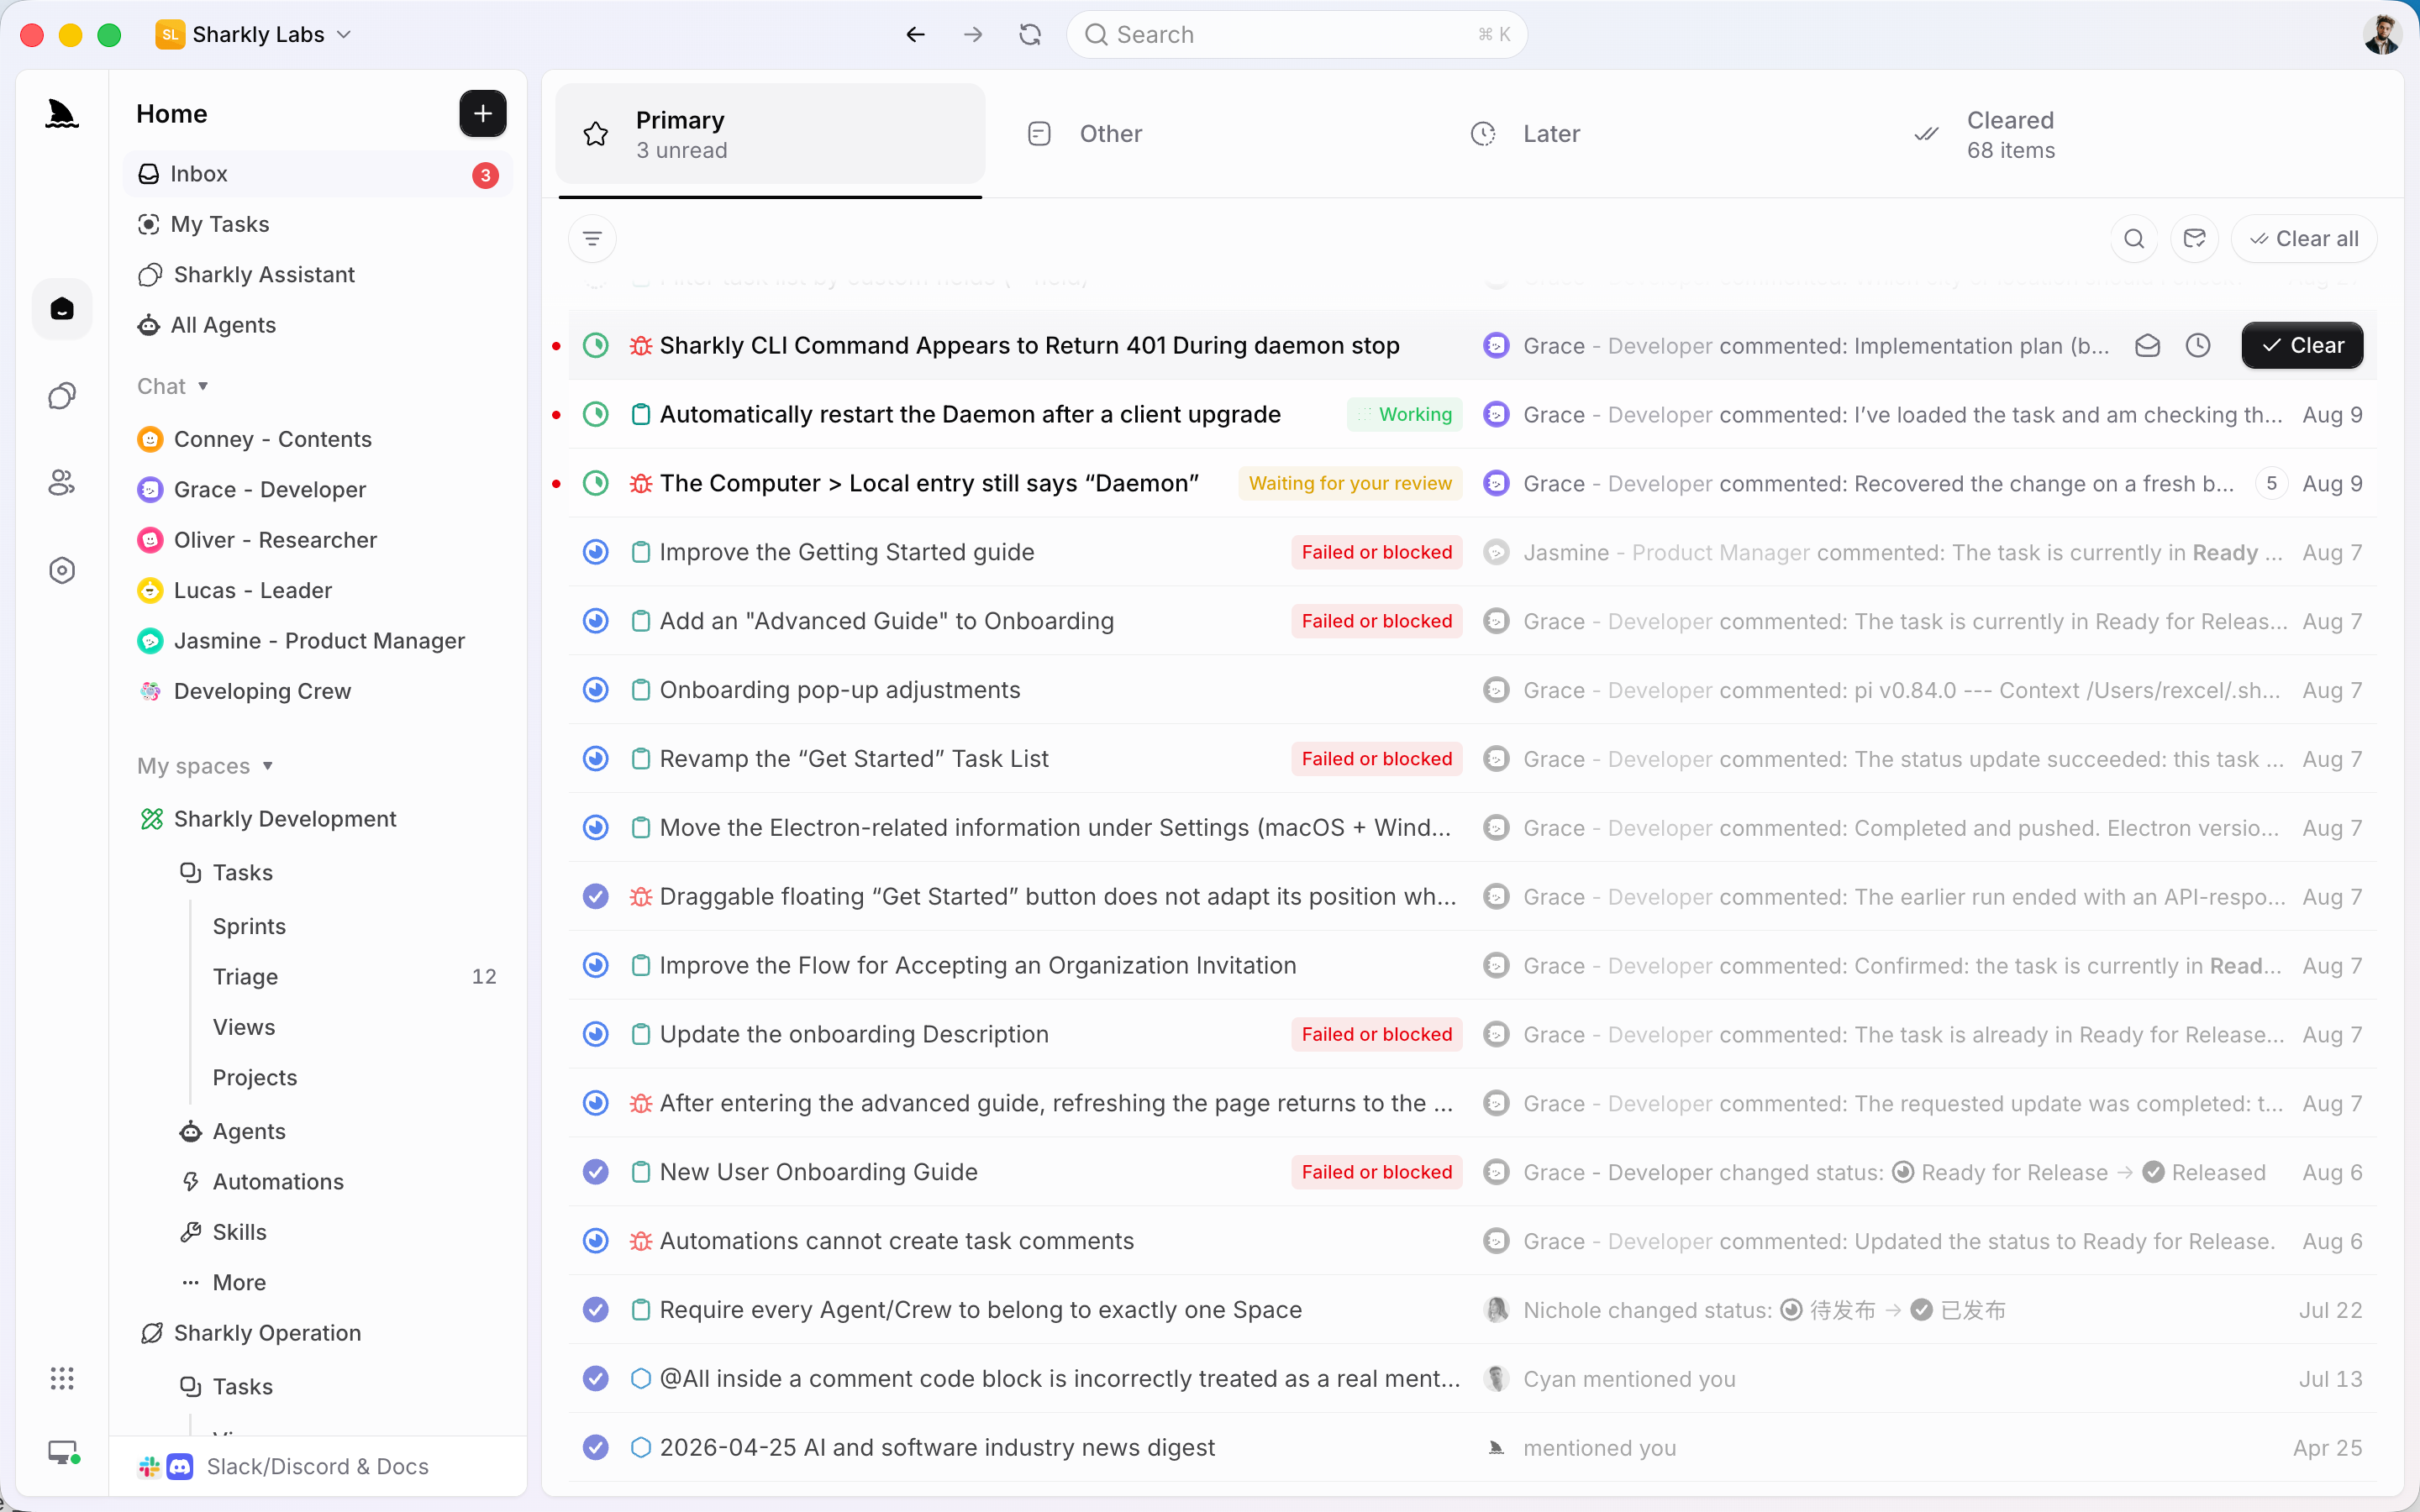Screen dimensions: 2420x1512
Task: Select the Primary tab
Action: [x=770, y=134]
